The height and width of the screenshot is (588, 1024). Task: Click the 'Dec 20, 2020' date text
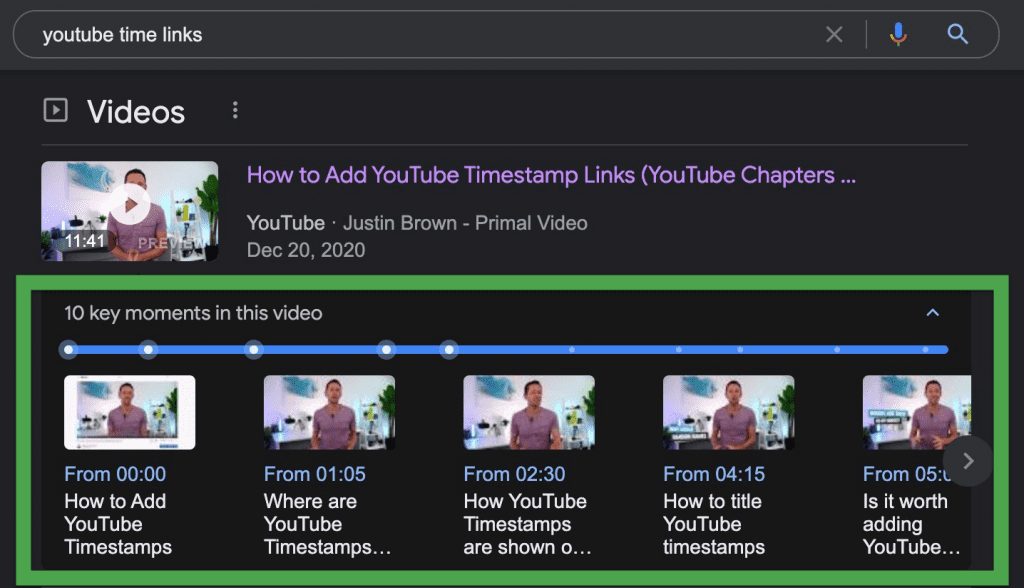(306, 250)
